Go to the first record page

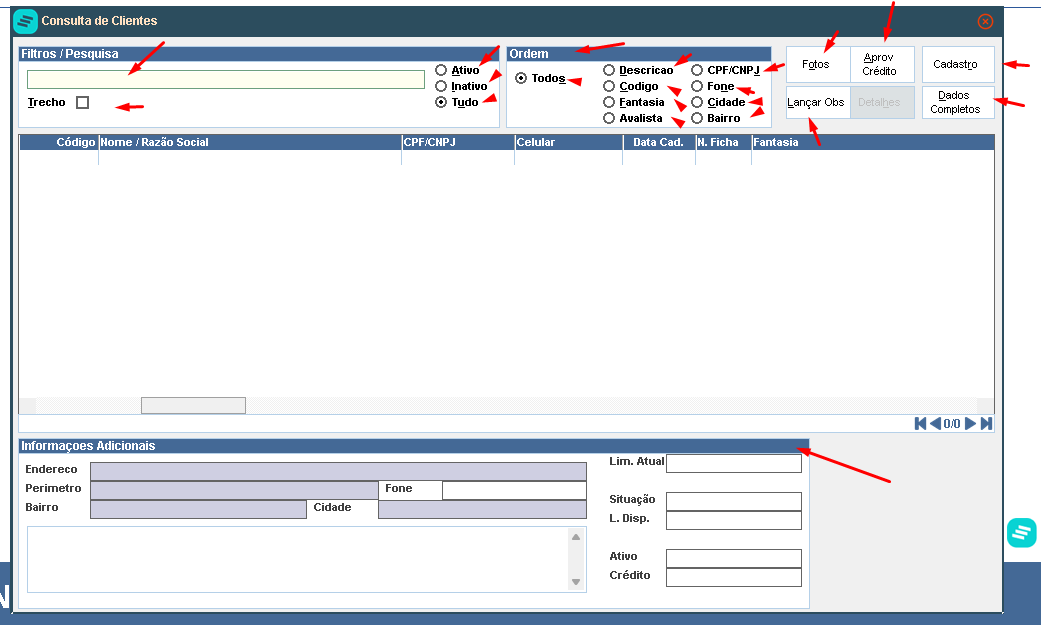tap(920, 424)
